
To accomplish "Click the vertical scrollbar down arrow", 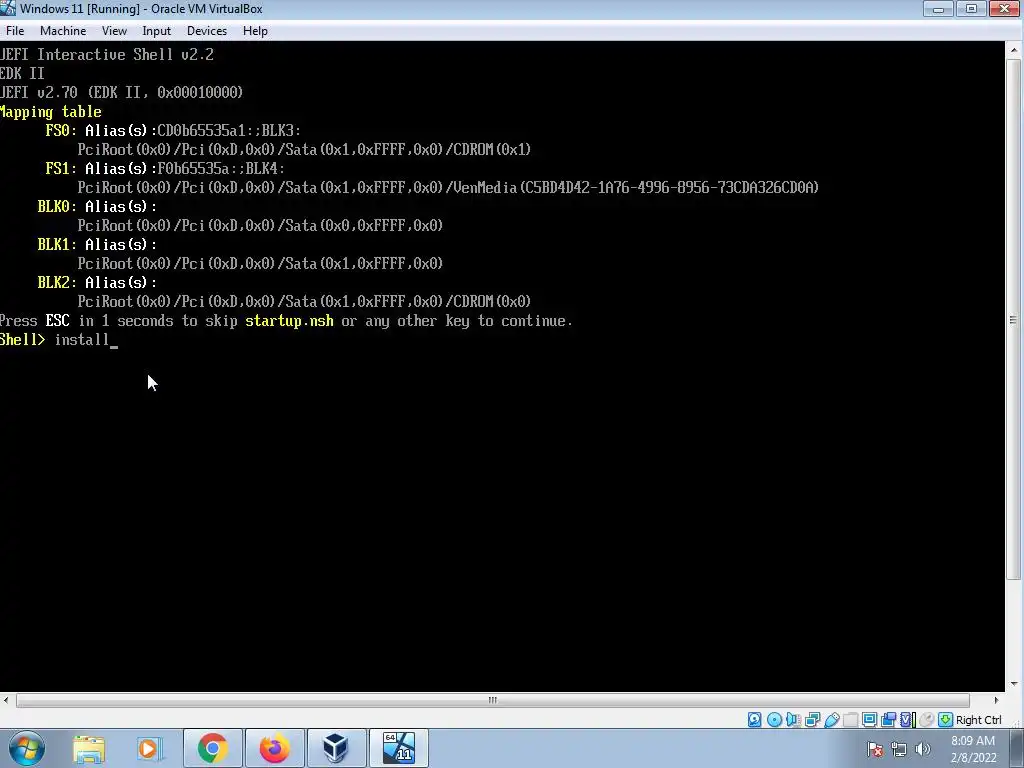I will 1014,684.
